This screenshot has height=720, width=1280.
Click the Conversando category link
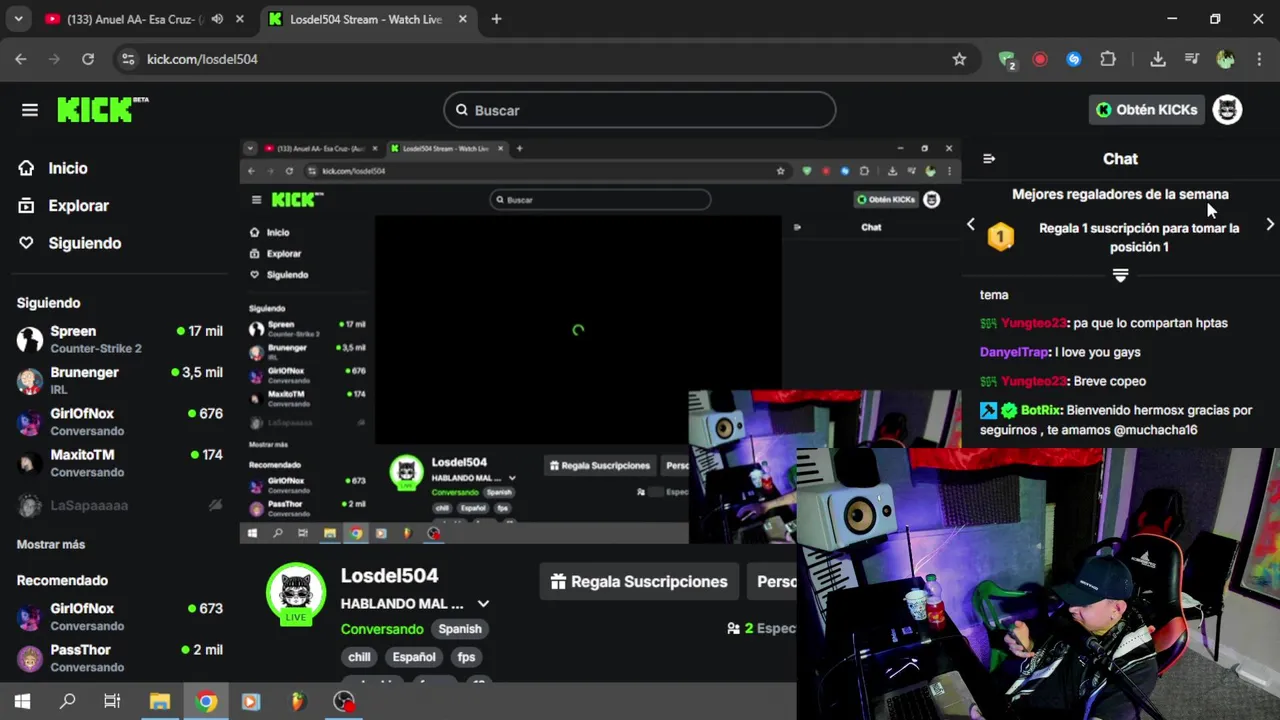coord(382,629)
